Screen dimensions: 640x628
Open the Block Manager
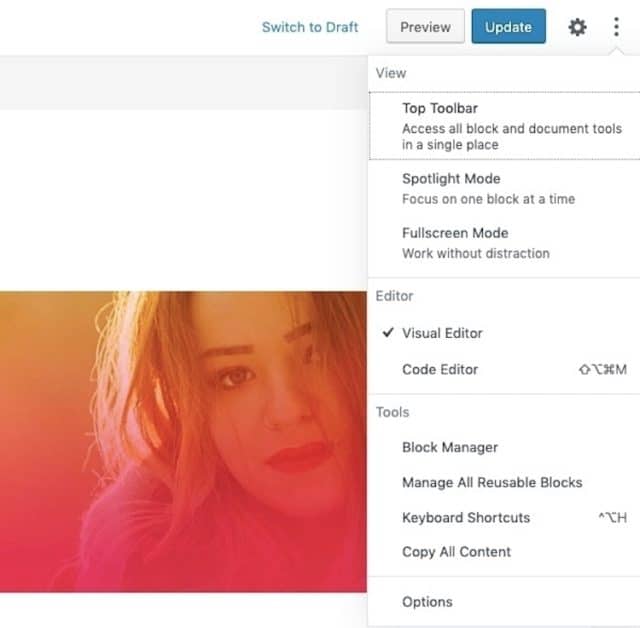click(449, 447)
